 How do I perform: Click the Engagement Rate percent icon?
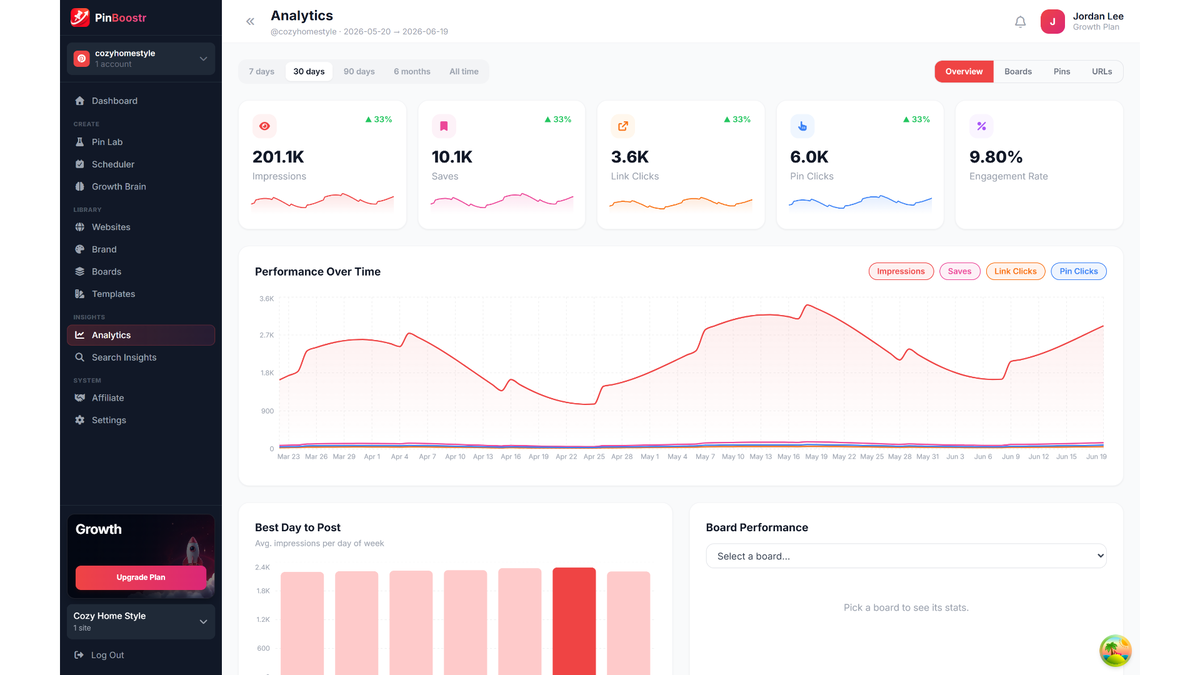tap(982, 127)
